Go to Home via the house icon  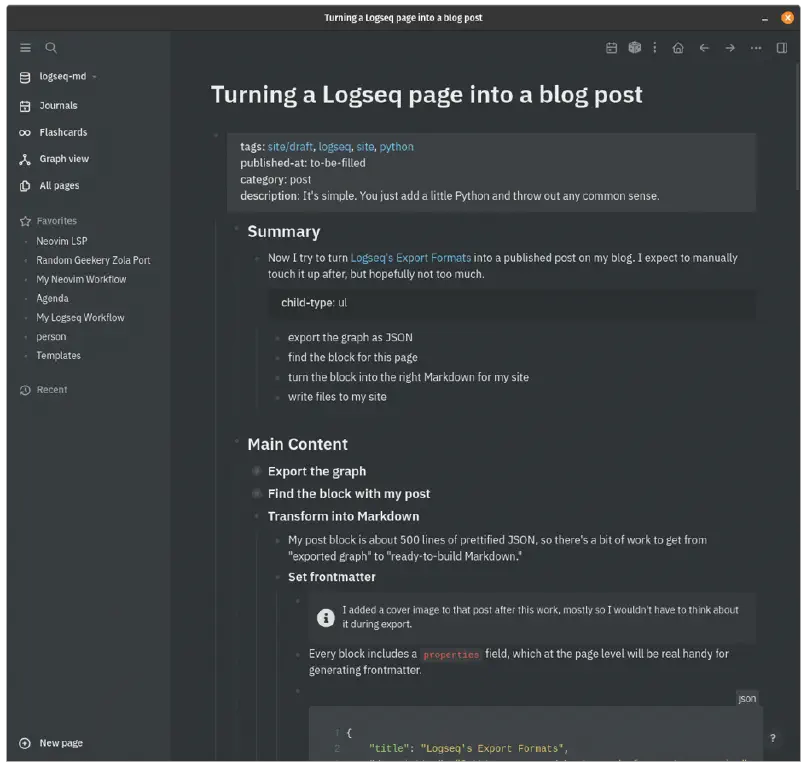click(678, 48)
